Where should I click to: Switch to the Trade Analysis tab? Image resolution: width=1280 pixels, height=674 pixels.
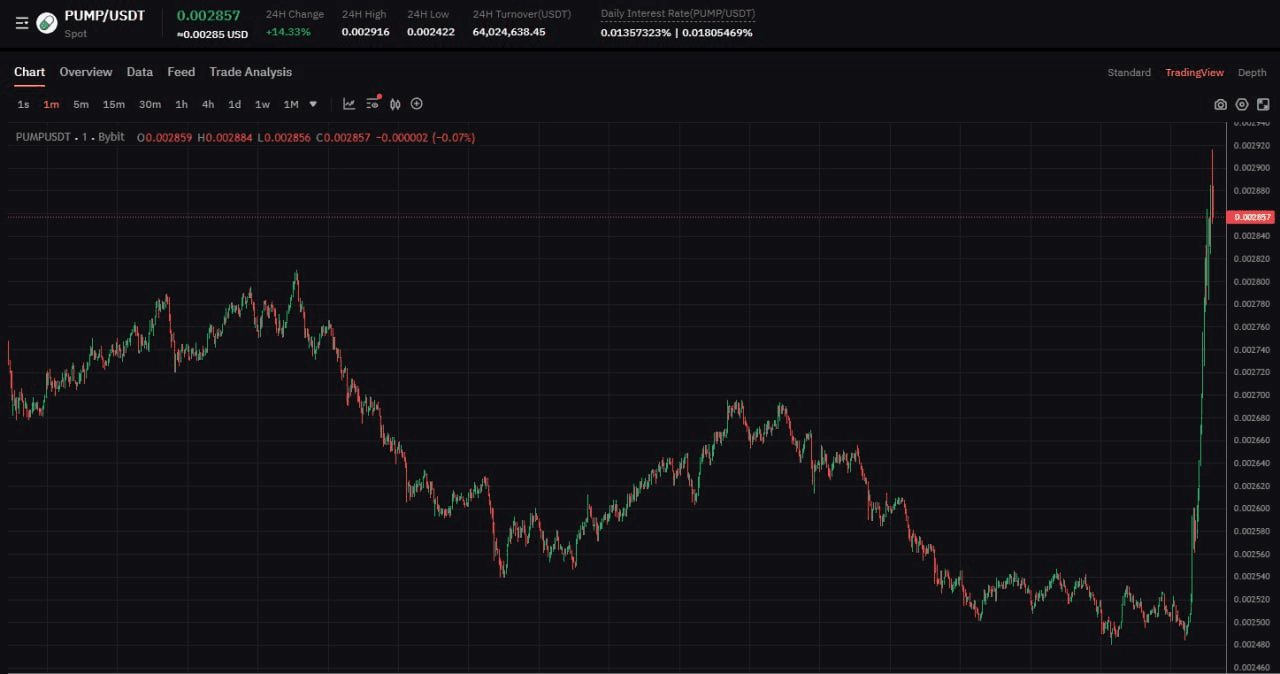point(251,72)
